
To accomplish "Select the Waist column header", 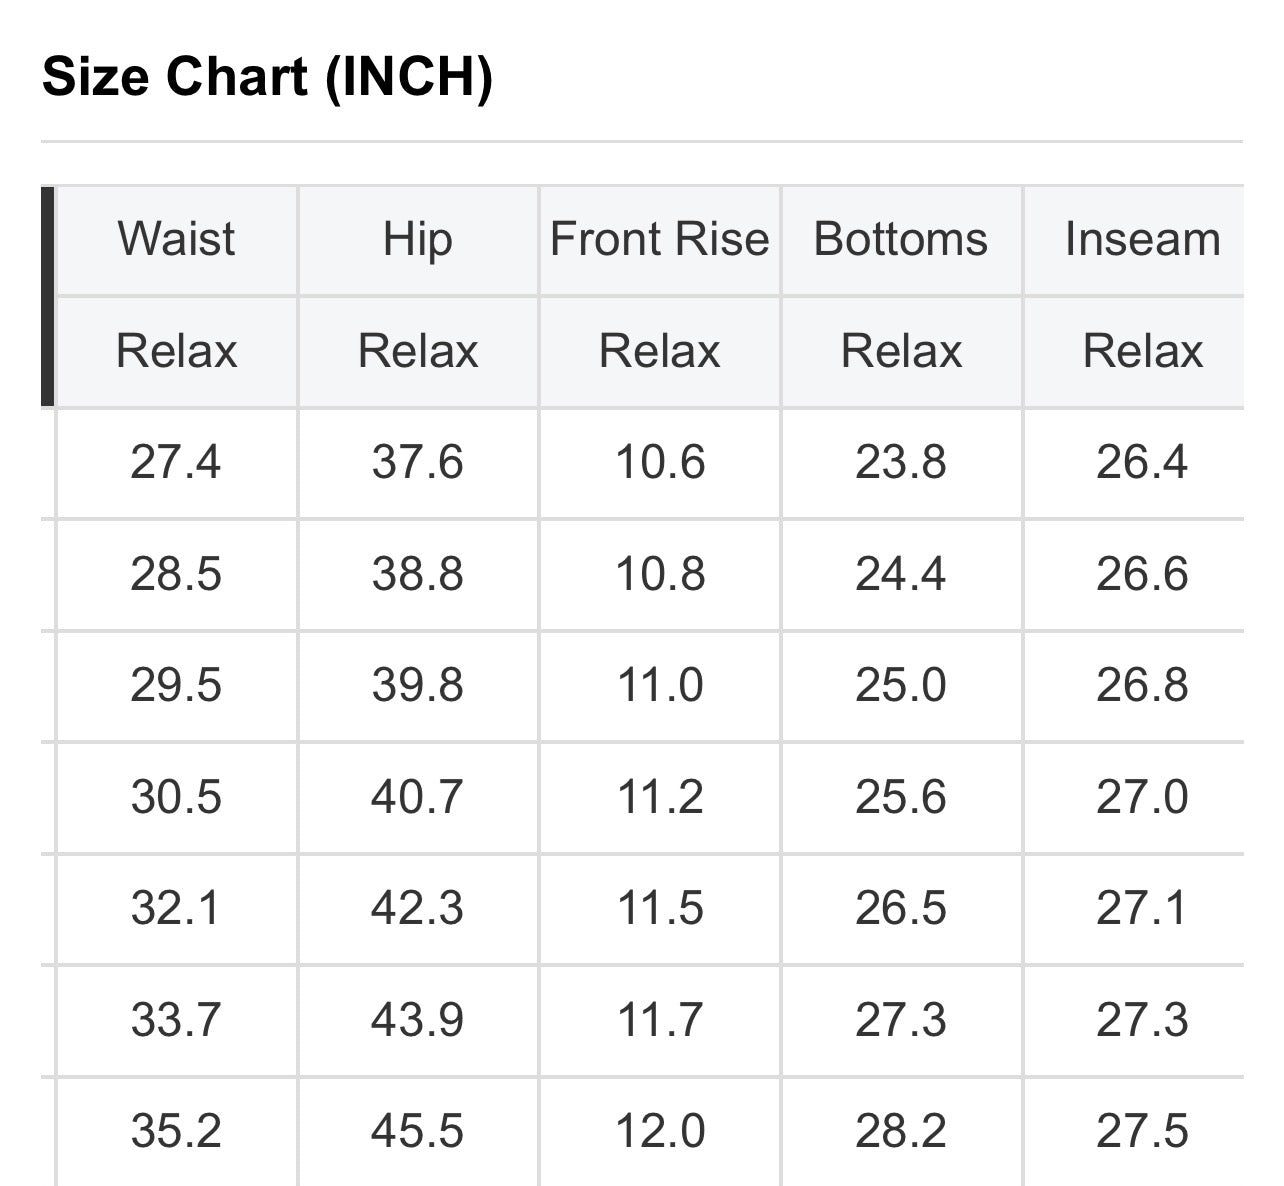I will (x=176, y=240).
